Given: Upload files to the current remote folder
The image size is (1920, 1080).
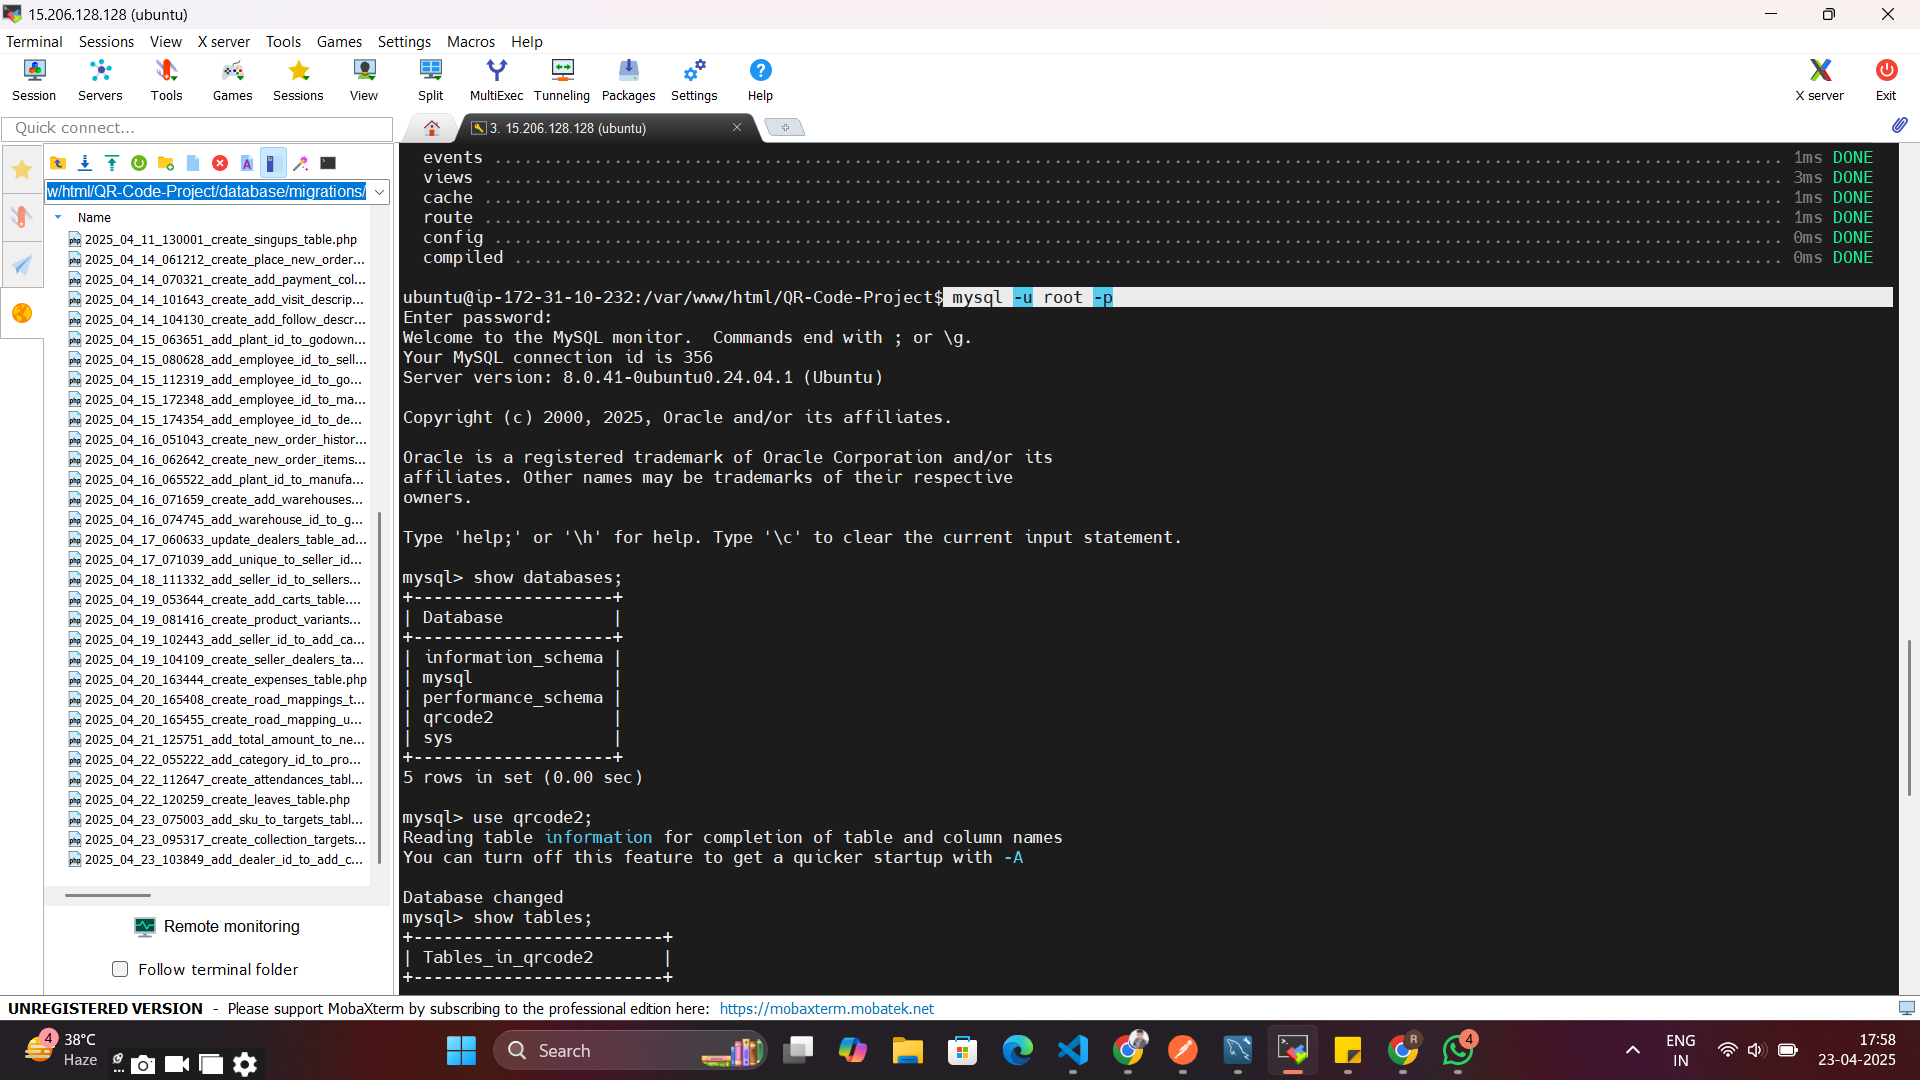Looking at the screenshot, I should tap(112, 163).
